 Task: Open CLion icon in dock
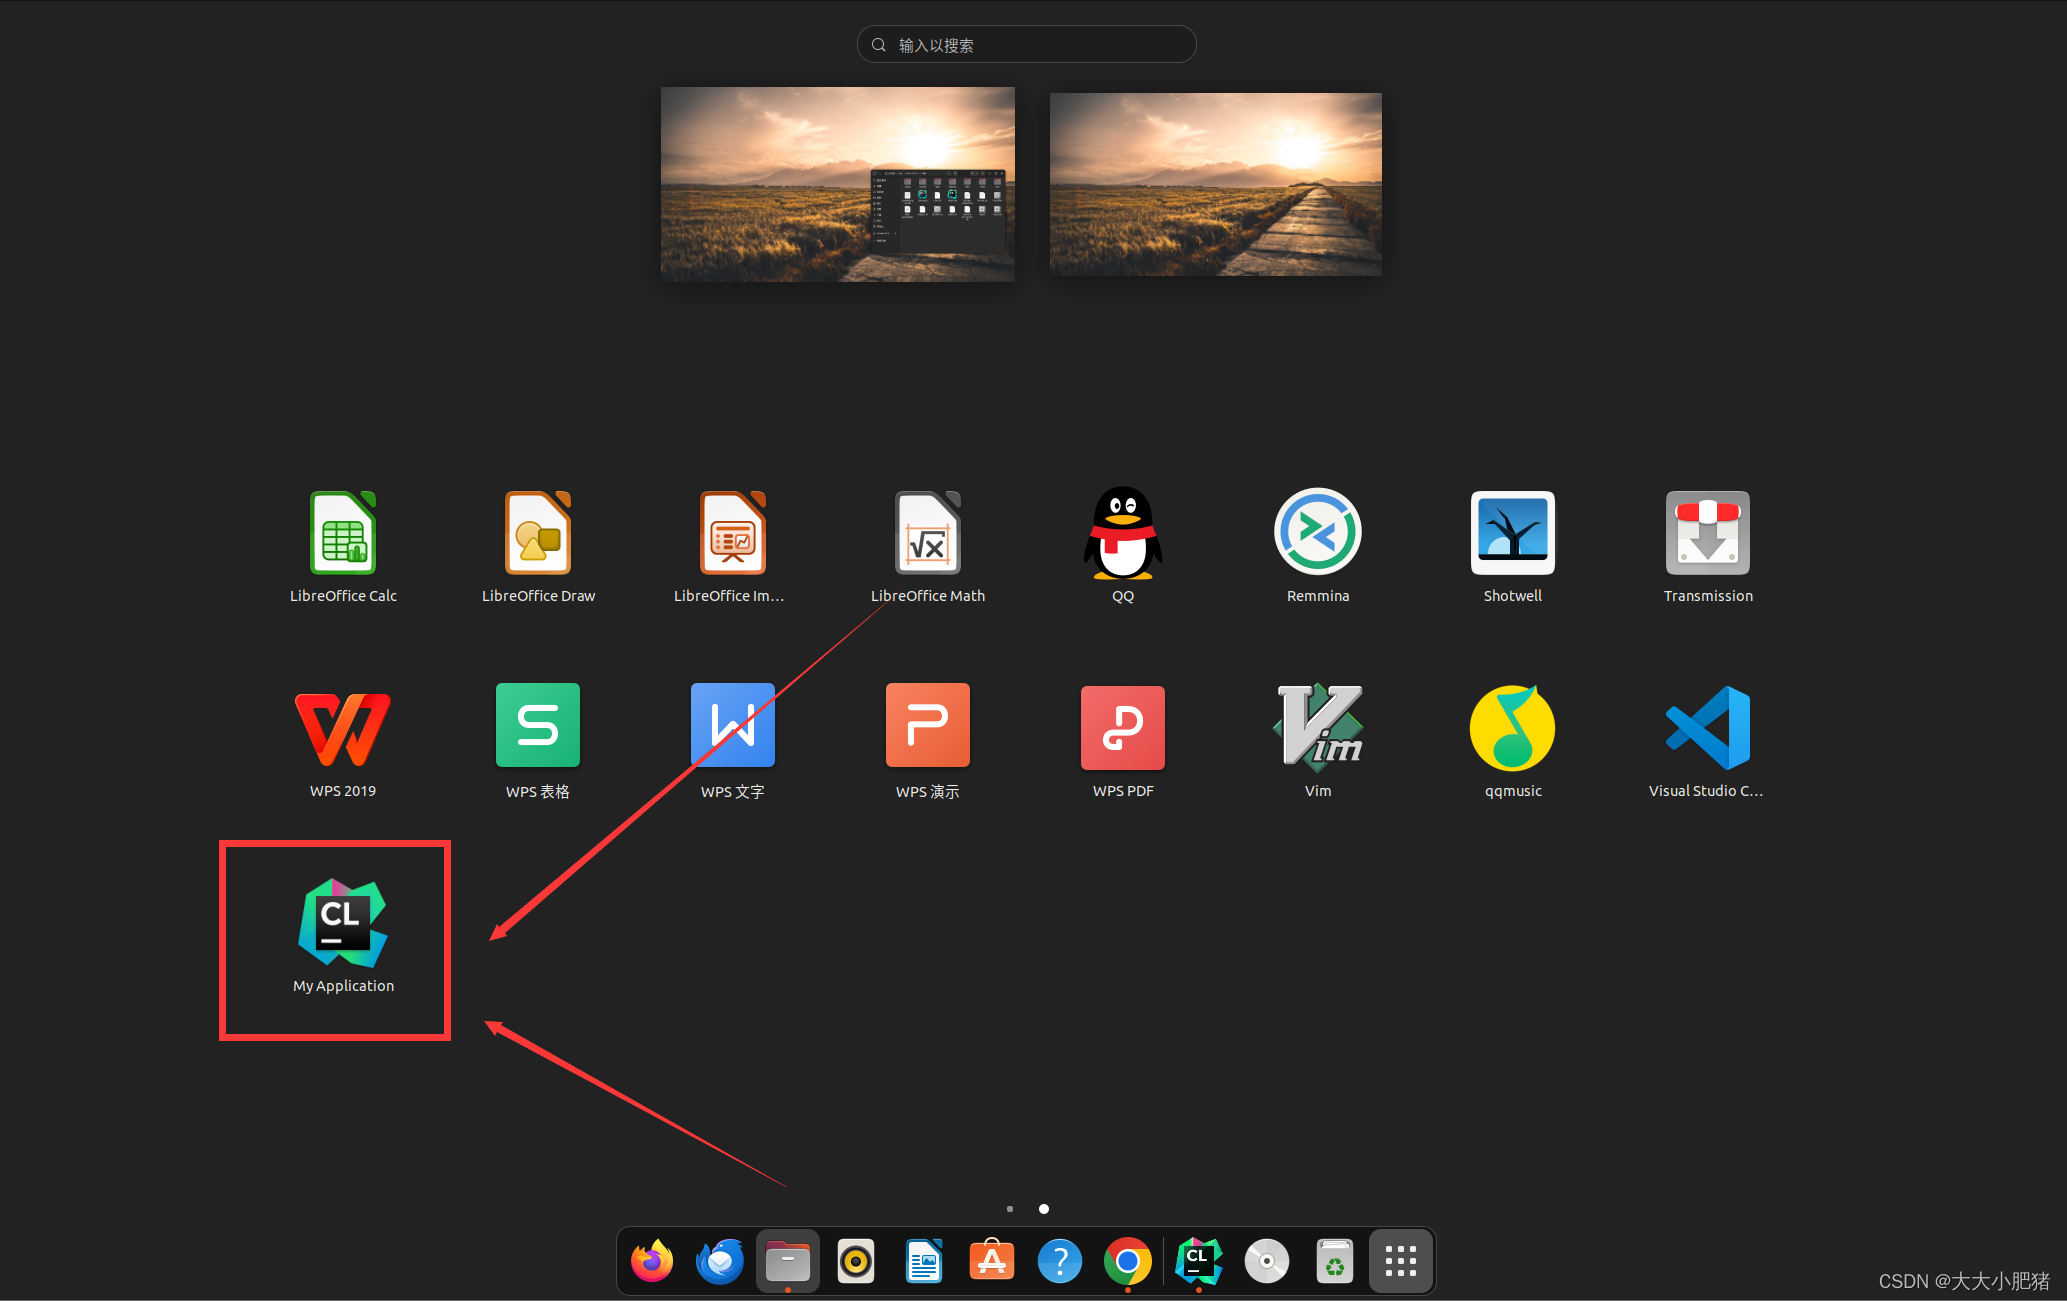1199,1261
